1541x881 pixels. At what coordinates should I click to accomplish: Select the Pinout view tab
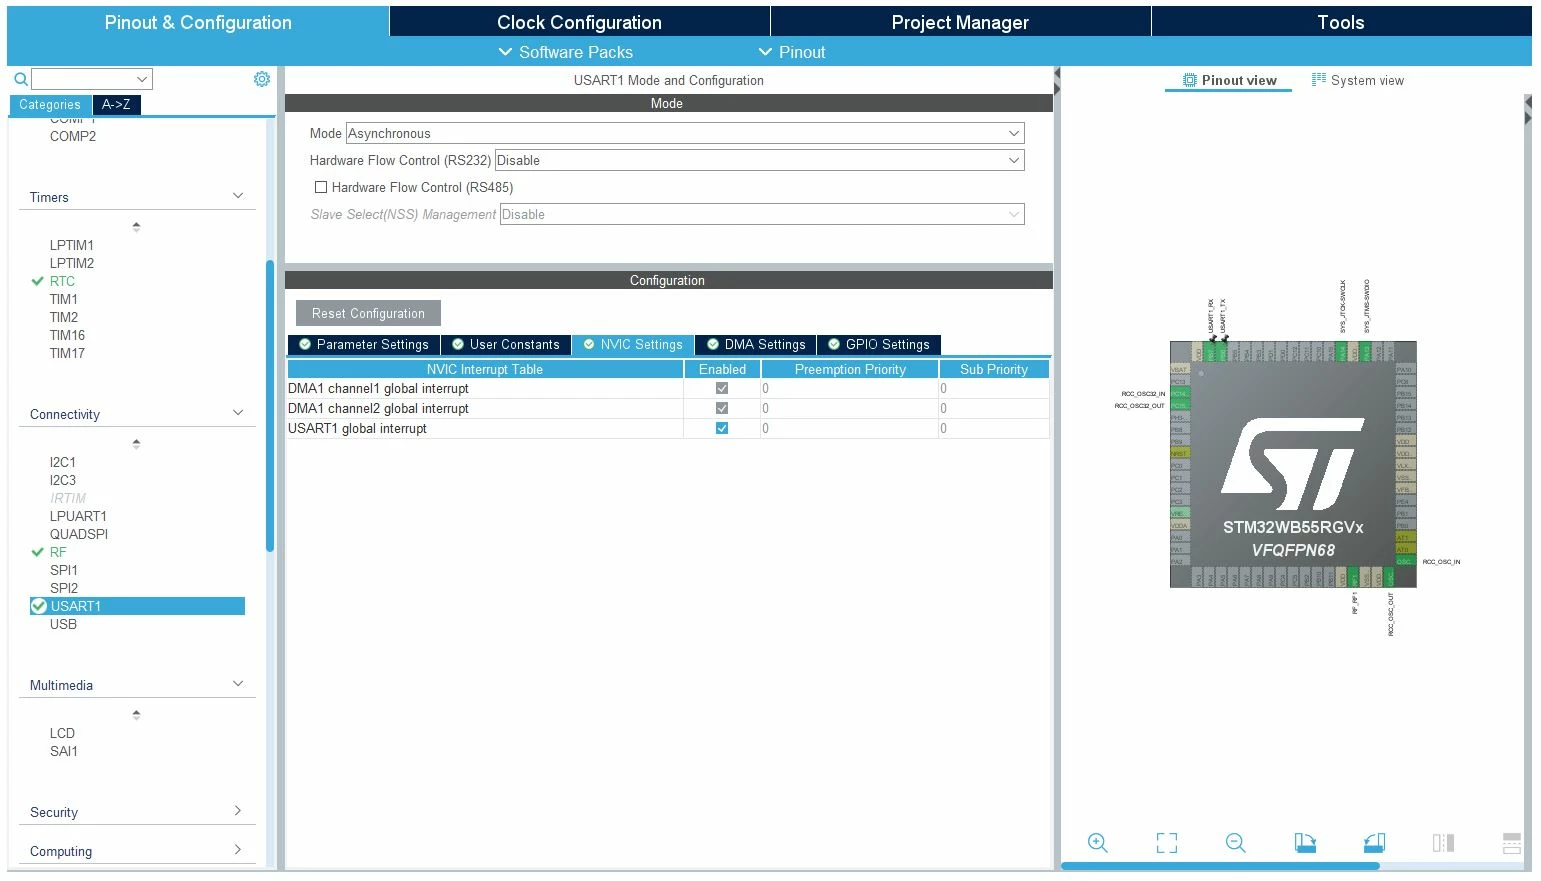click(x=1229, y=80)
